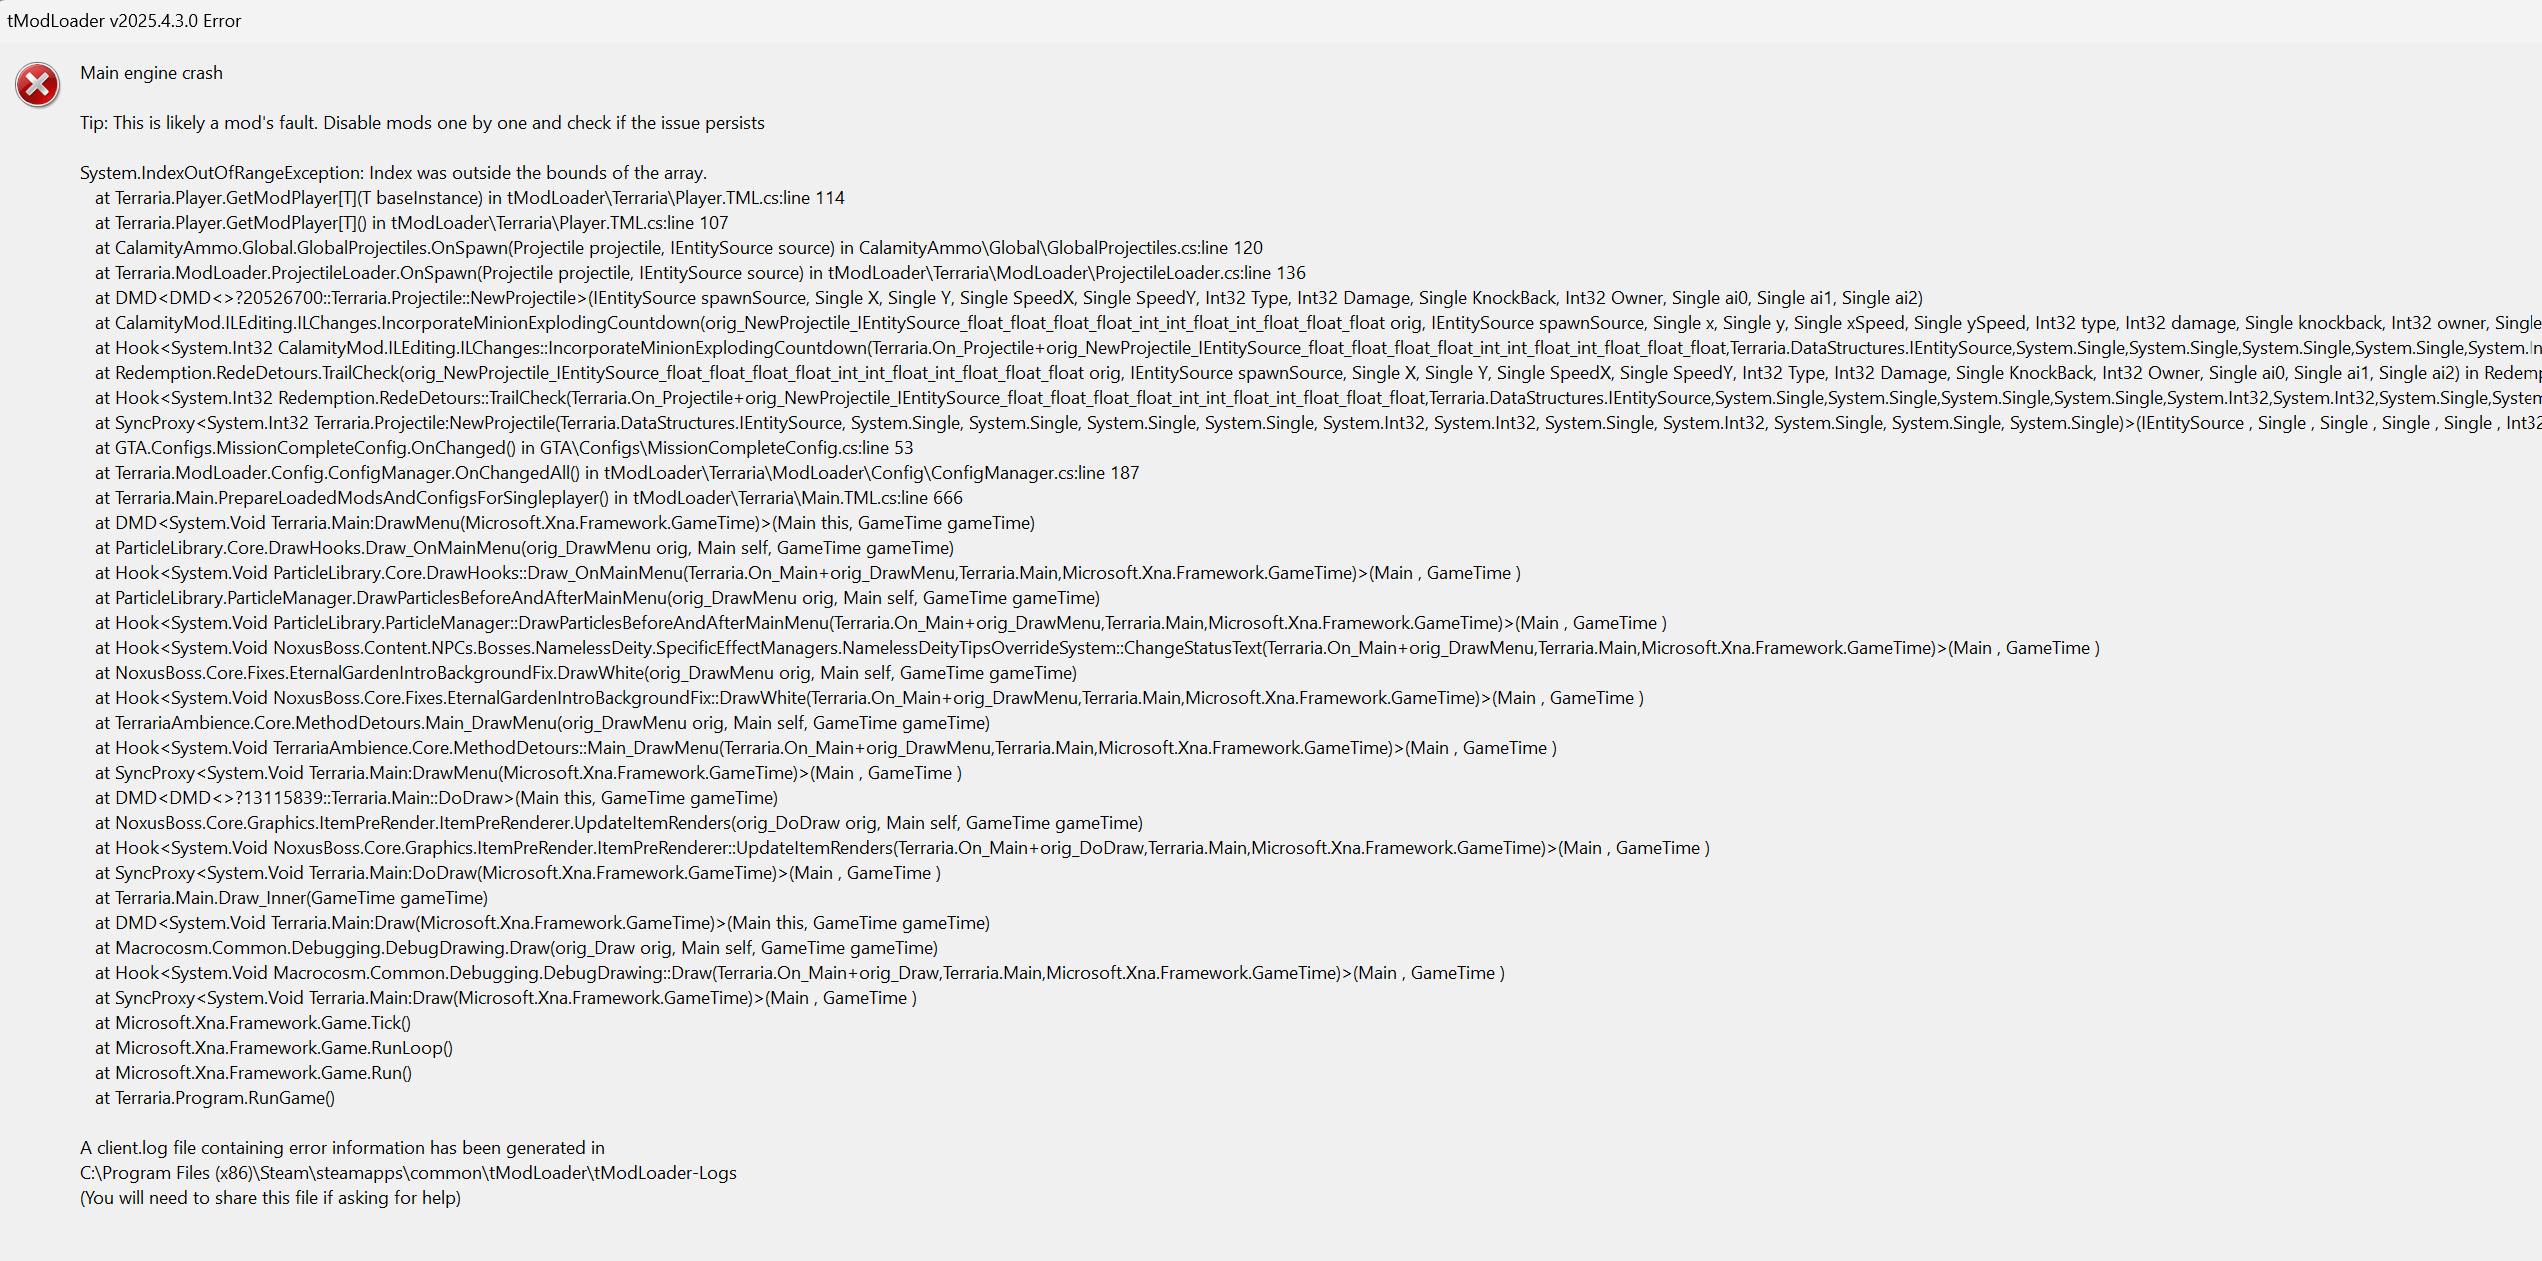Click the tip about disabling mods
The image size is (2542, 1261).
pyautogui.click(x=422, y=123)
